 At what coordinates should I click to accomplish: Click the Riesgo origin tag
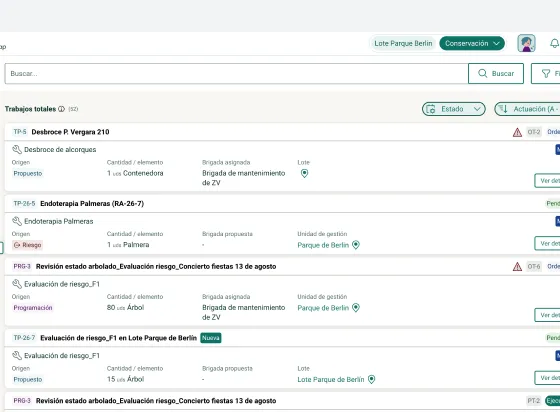pos(28,245)
